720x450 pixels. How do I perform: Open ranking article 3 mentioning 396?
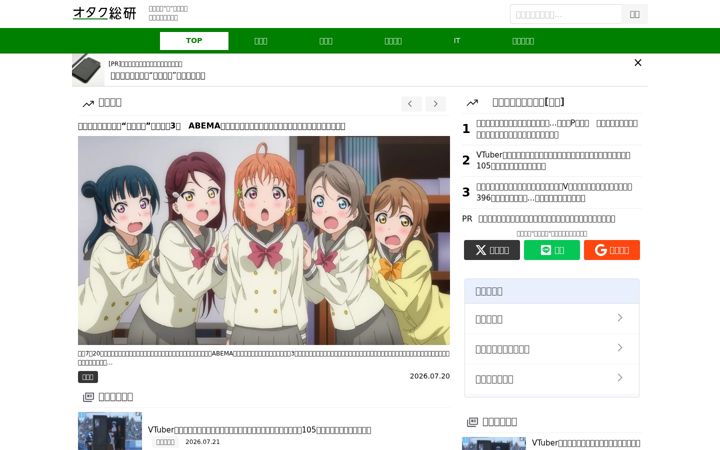554,192
